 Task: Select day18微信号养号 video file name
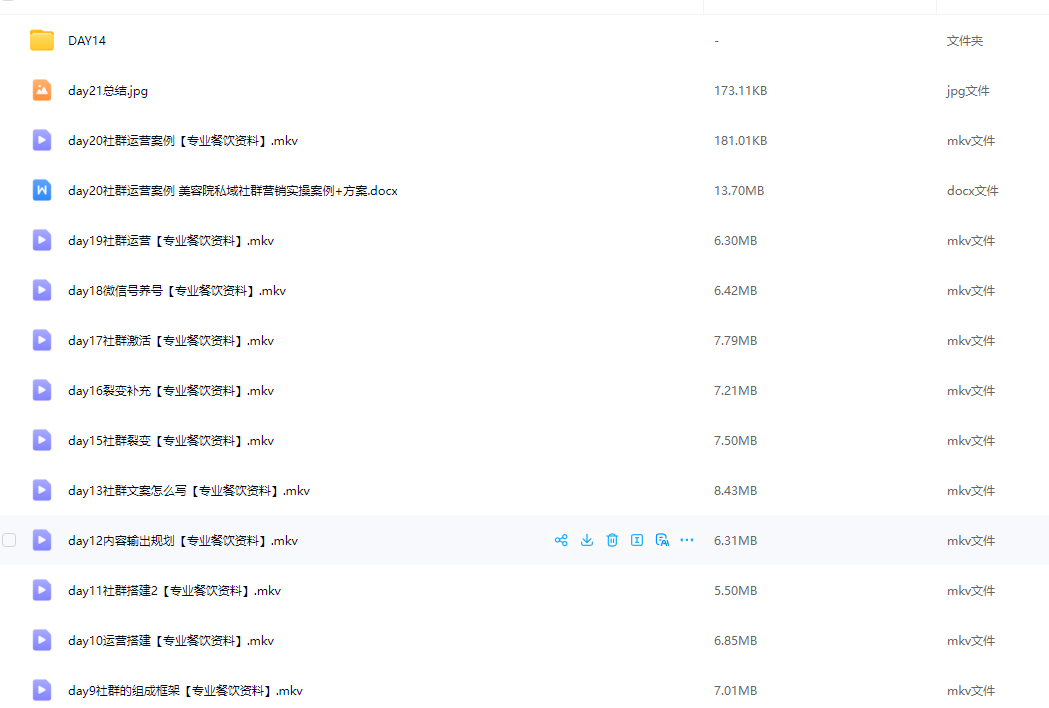[177, 291]
